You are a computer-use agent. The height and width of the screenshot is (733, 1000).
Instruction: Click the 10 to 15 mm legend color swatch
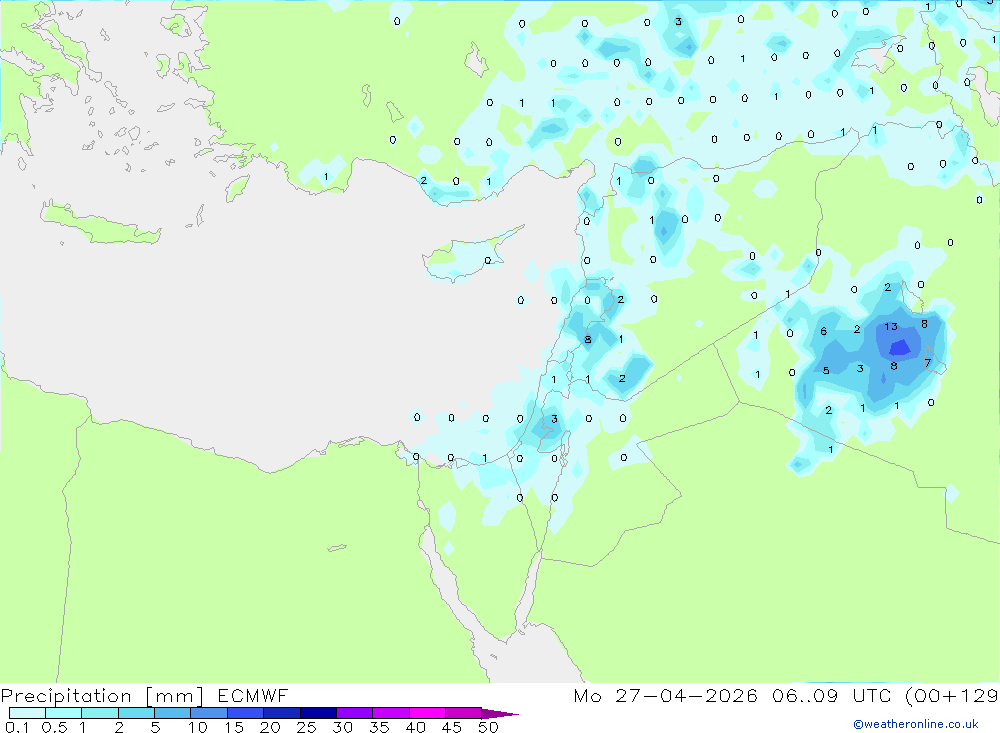(209, 713)
